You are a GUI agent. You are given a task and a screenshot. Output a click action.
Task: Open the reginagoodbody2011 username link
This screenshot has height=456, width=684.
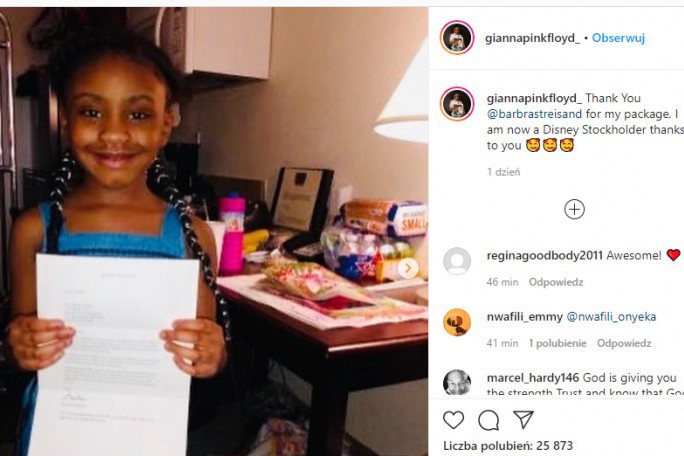(544, 255)
